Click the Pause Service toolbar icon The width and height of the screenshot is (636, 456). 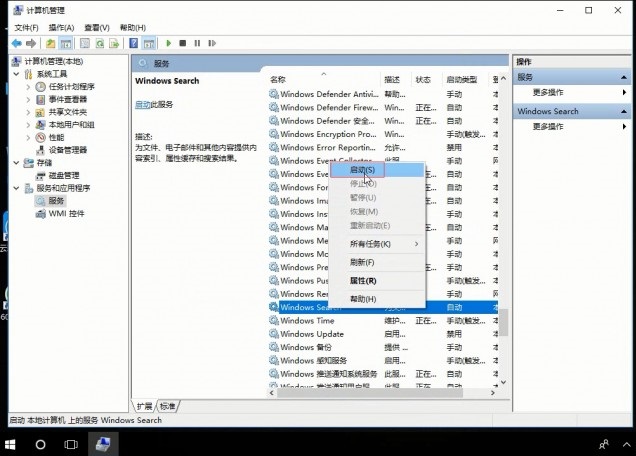tap(197, 43)
